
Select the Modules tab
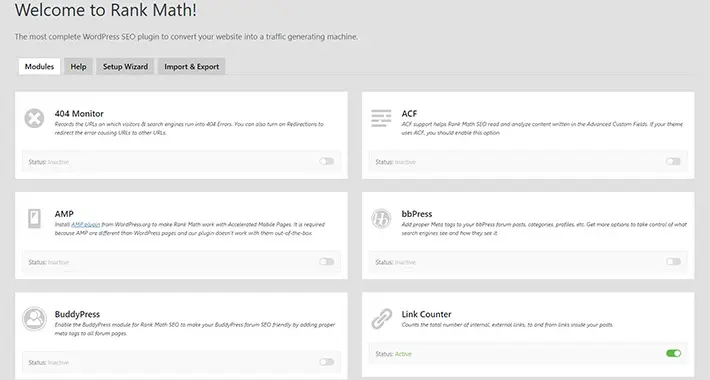pos(39,67)
